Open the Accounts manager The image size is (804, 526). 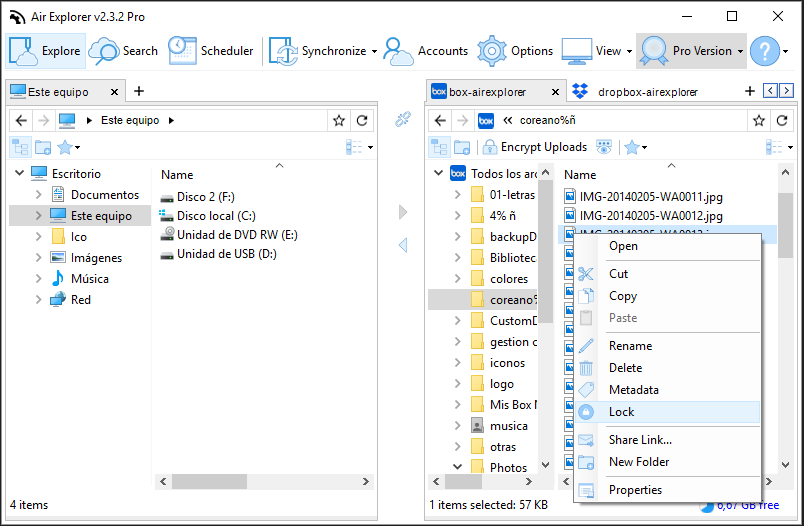click(426, 51)
